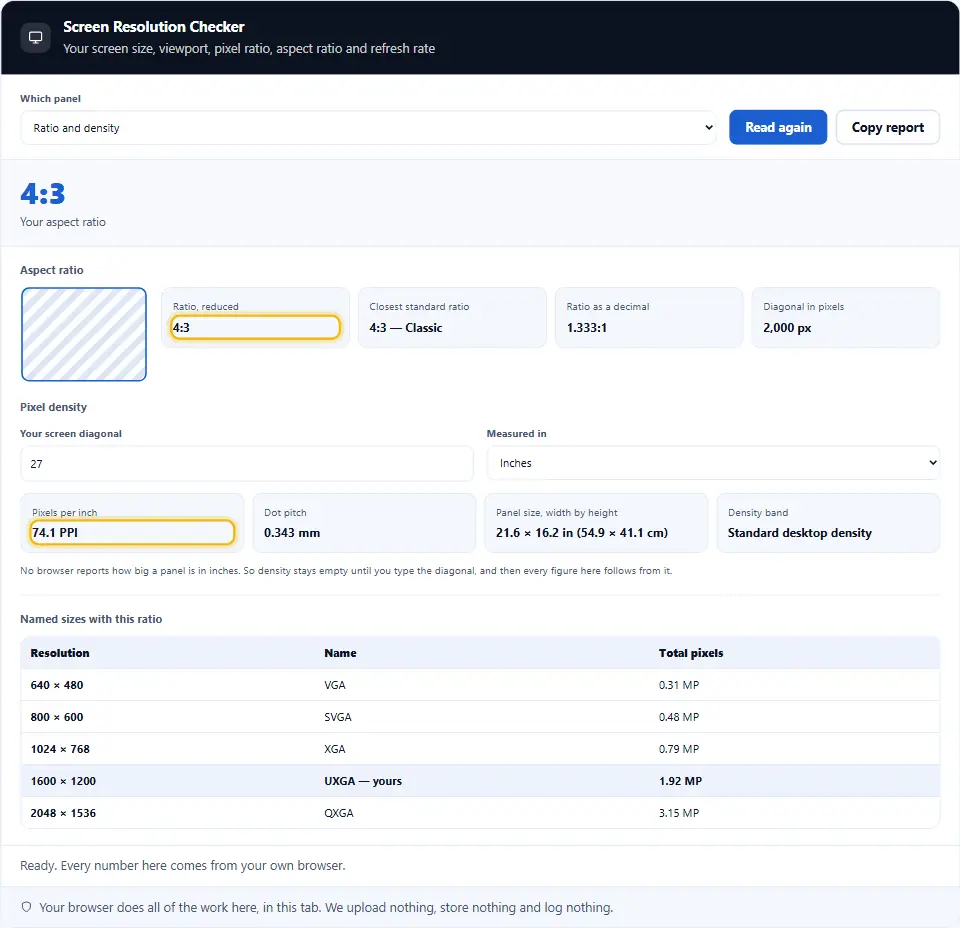
Task: Click the 0.79 MP total pixels cell
Action: (x=679, y=749)
